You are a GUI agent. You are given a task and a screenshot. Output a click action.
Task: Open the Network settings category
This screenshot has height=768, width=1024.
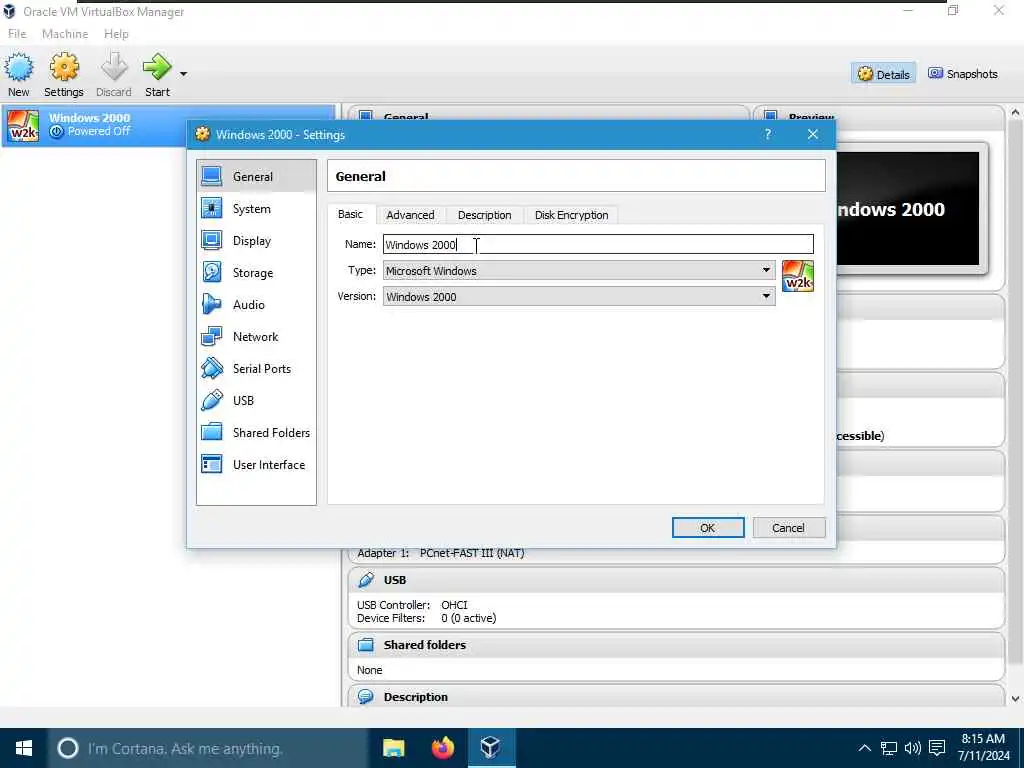pos(256,336)
